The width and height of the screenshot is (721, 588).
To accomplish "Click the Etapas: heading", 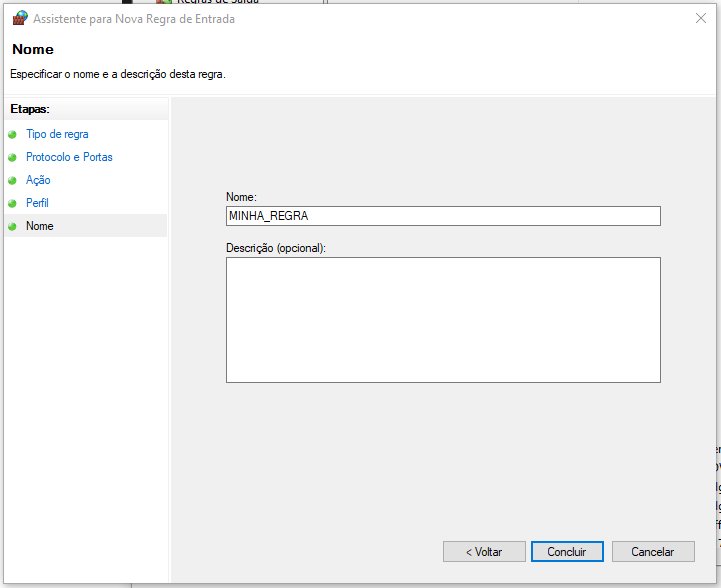I will pyautogui.click(x=30, y=109).
